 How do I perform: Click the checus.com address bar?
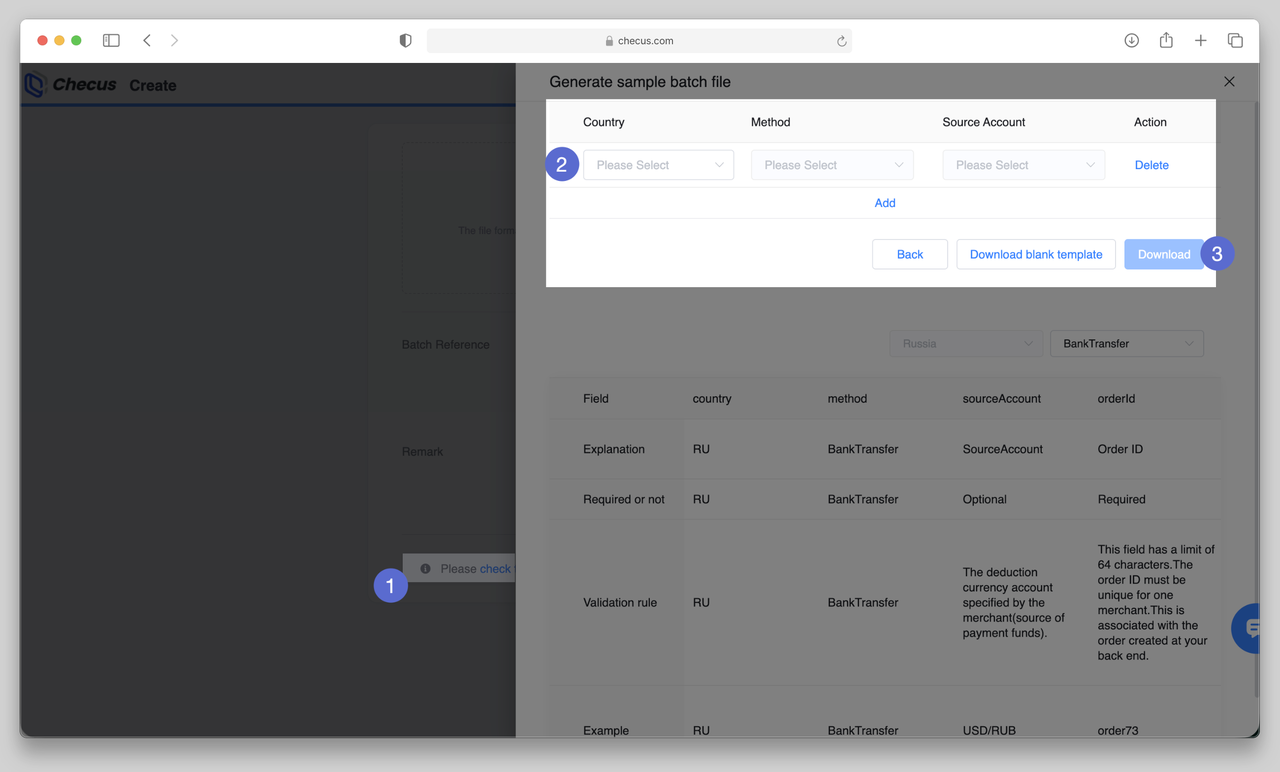pyautogui.click(x=640, y=41)
